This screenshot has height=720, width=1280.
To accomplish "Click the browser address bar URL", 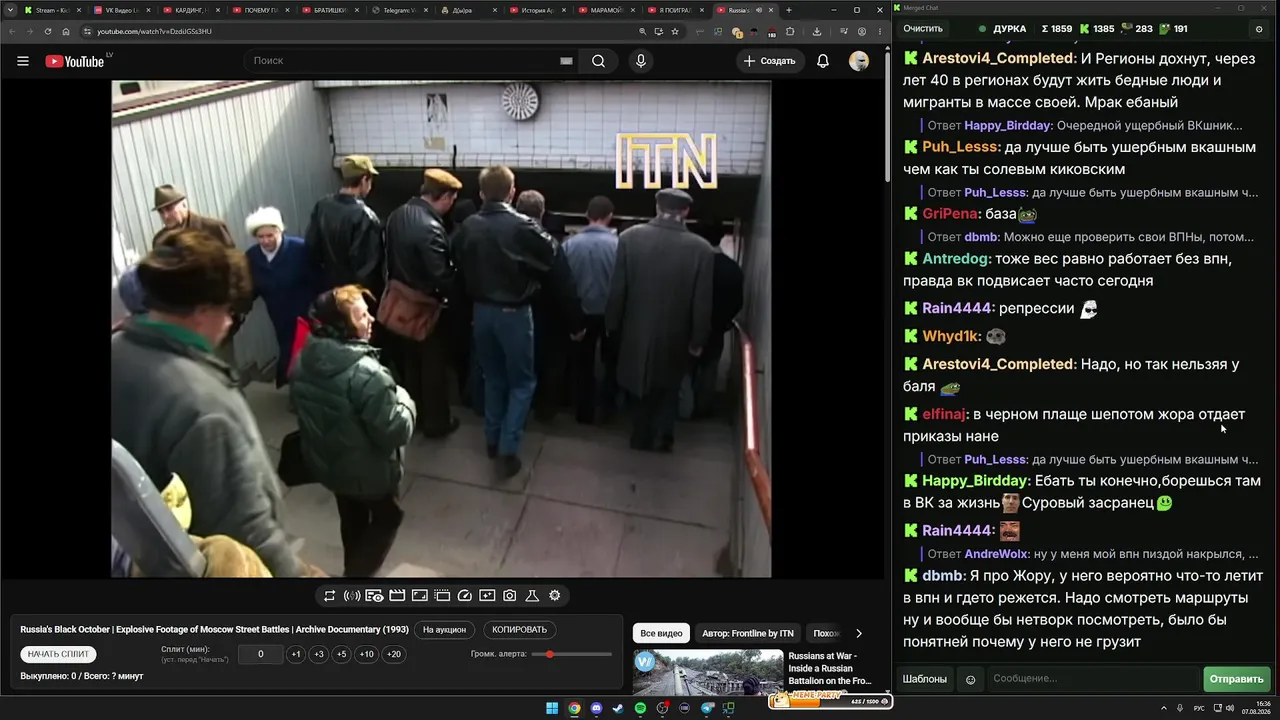I will point(154,31).
